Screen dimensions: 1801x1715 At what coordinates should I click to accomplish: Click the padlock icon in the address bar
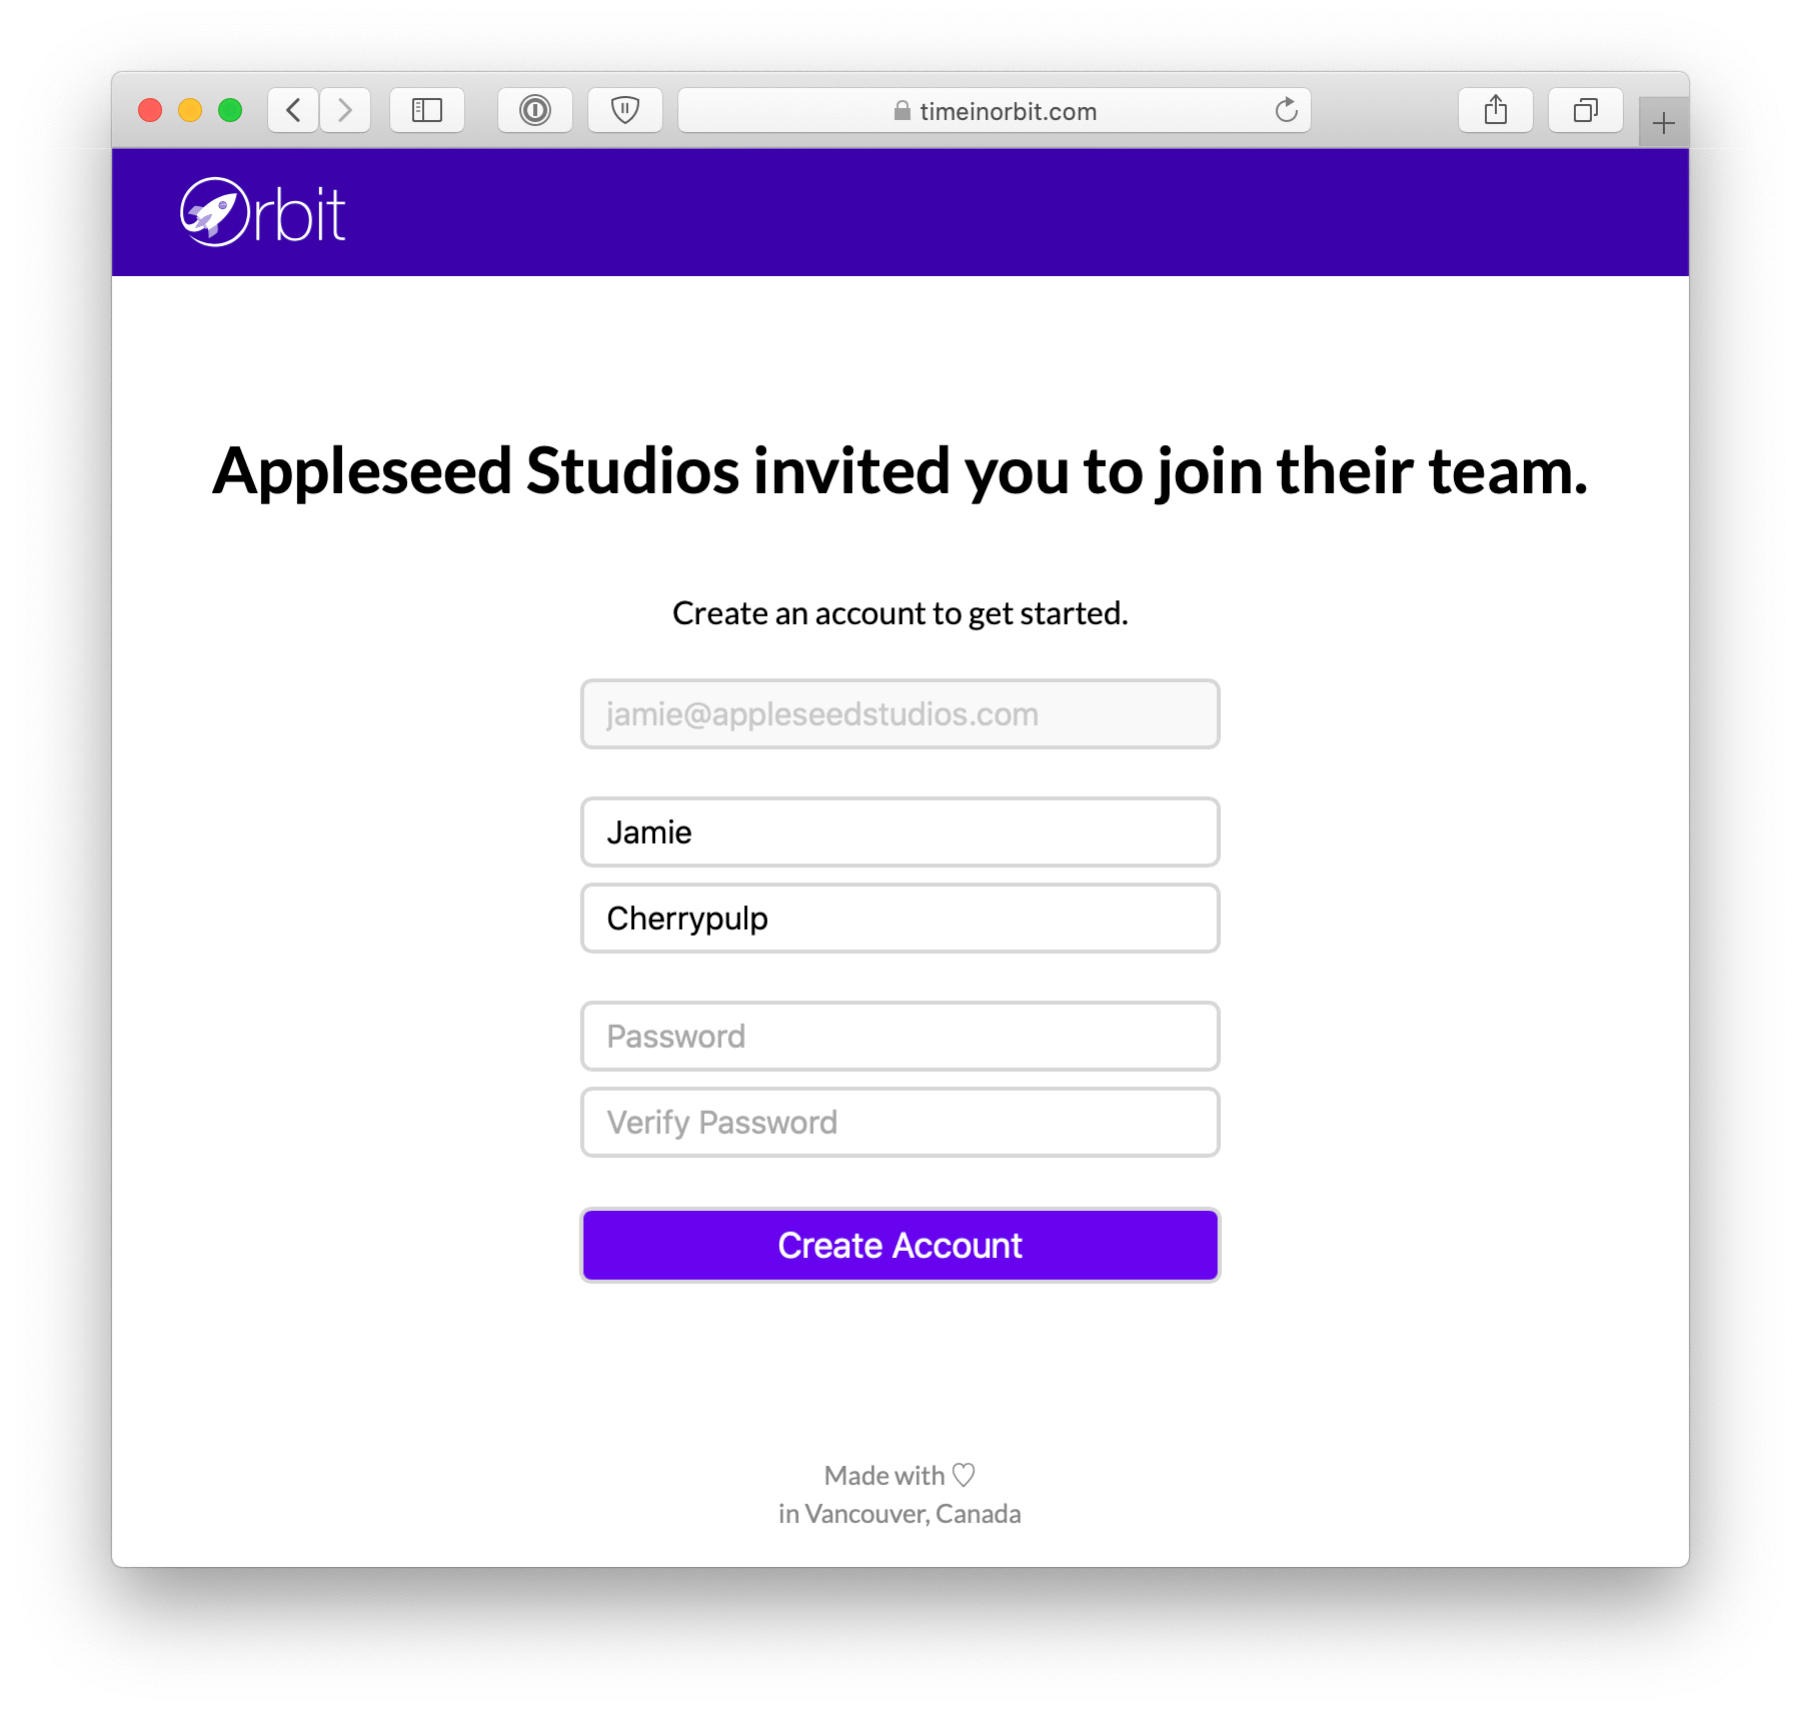tap(901, 111)
